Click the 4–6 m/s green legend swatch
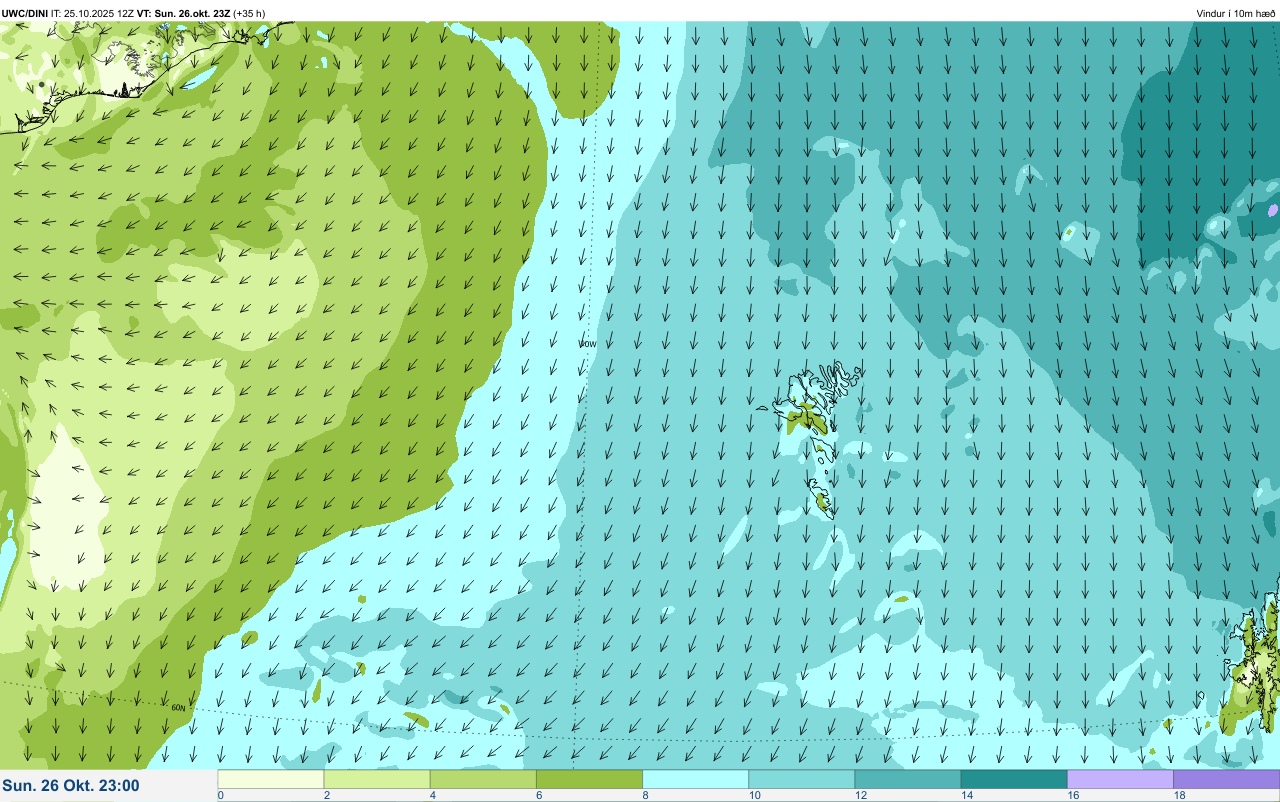1280x802 pixels. pyautogui.click(x=483, y=779)
